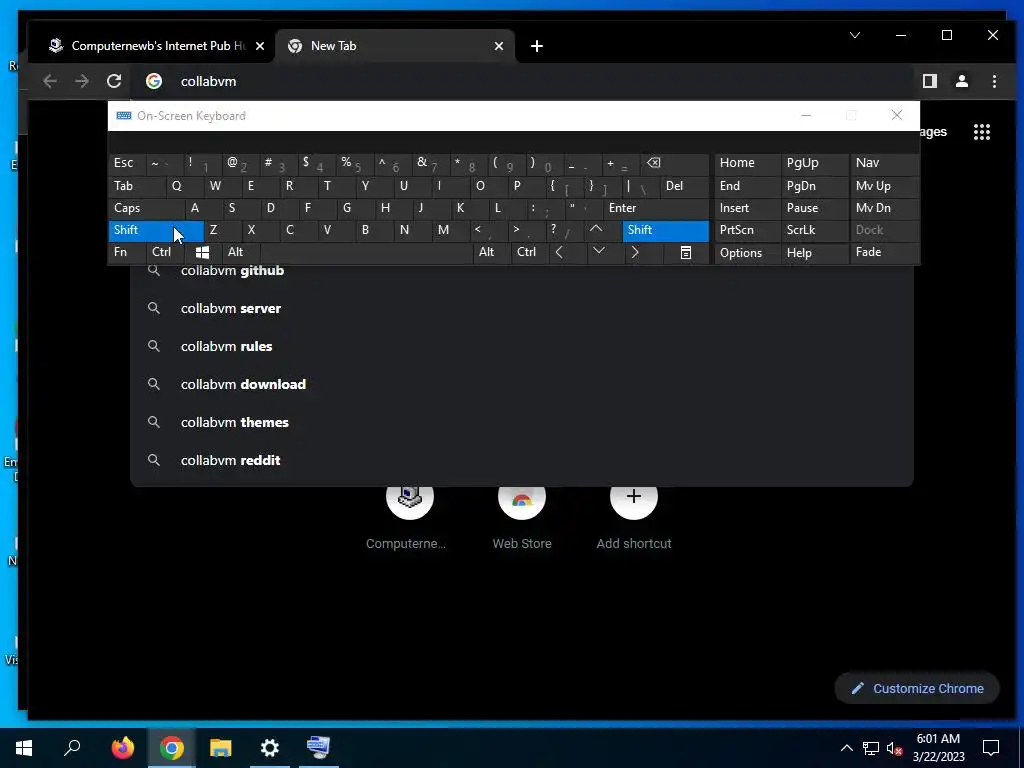Click in Chrome address bar
The width and height of the screenshot is (1024, 768).
(x=522, y=81)
